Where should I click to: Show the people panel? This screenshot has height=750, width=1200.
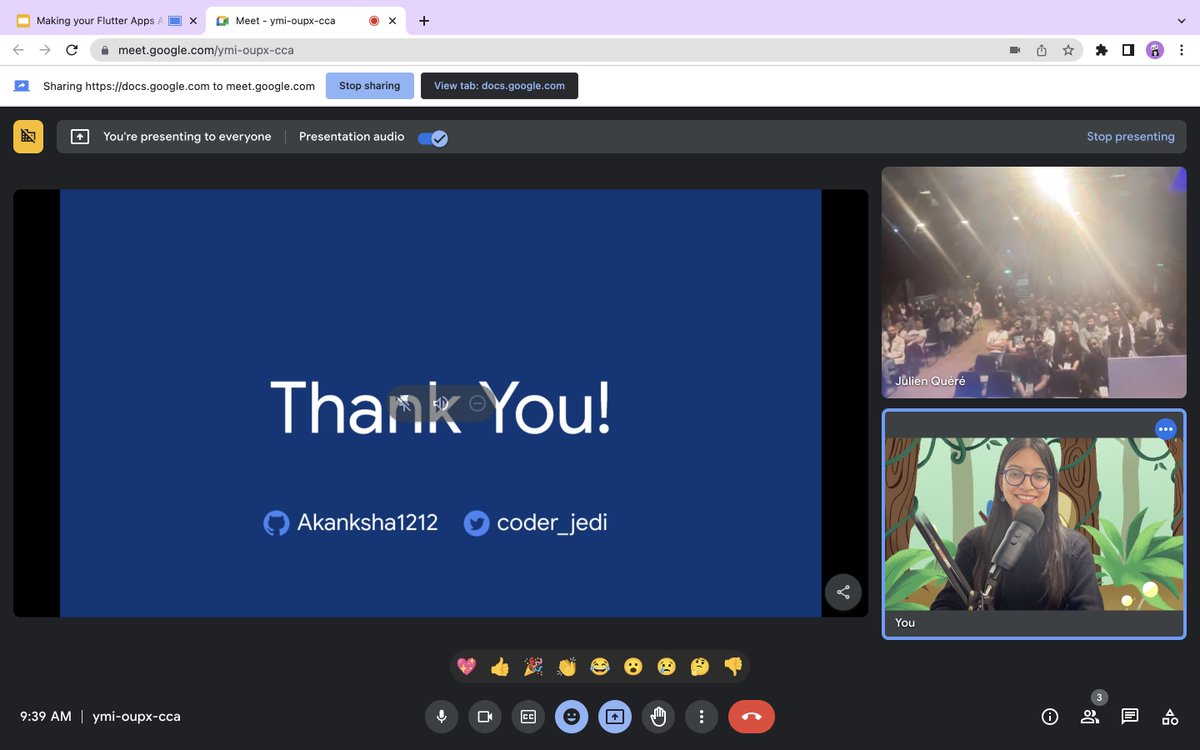coord(1090,716)
